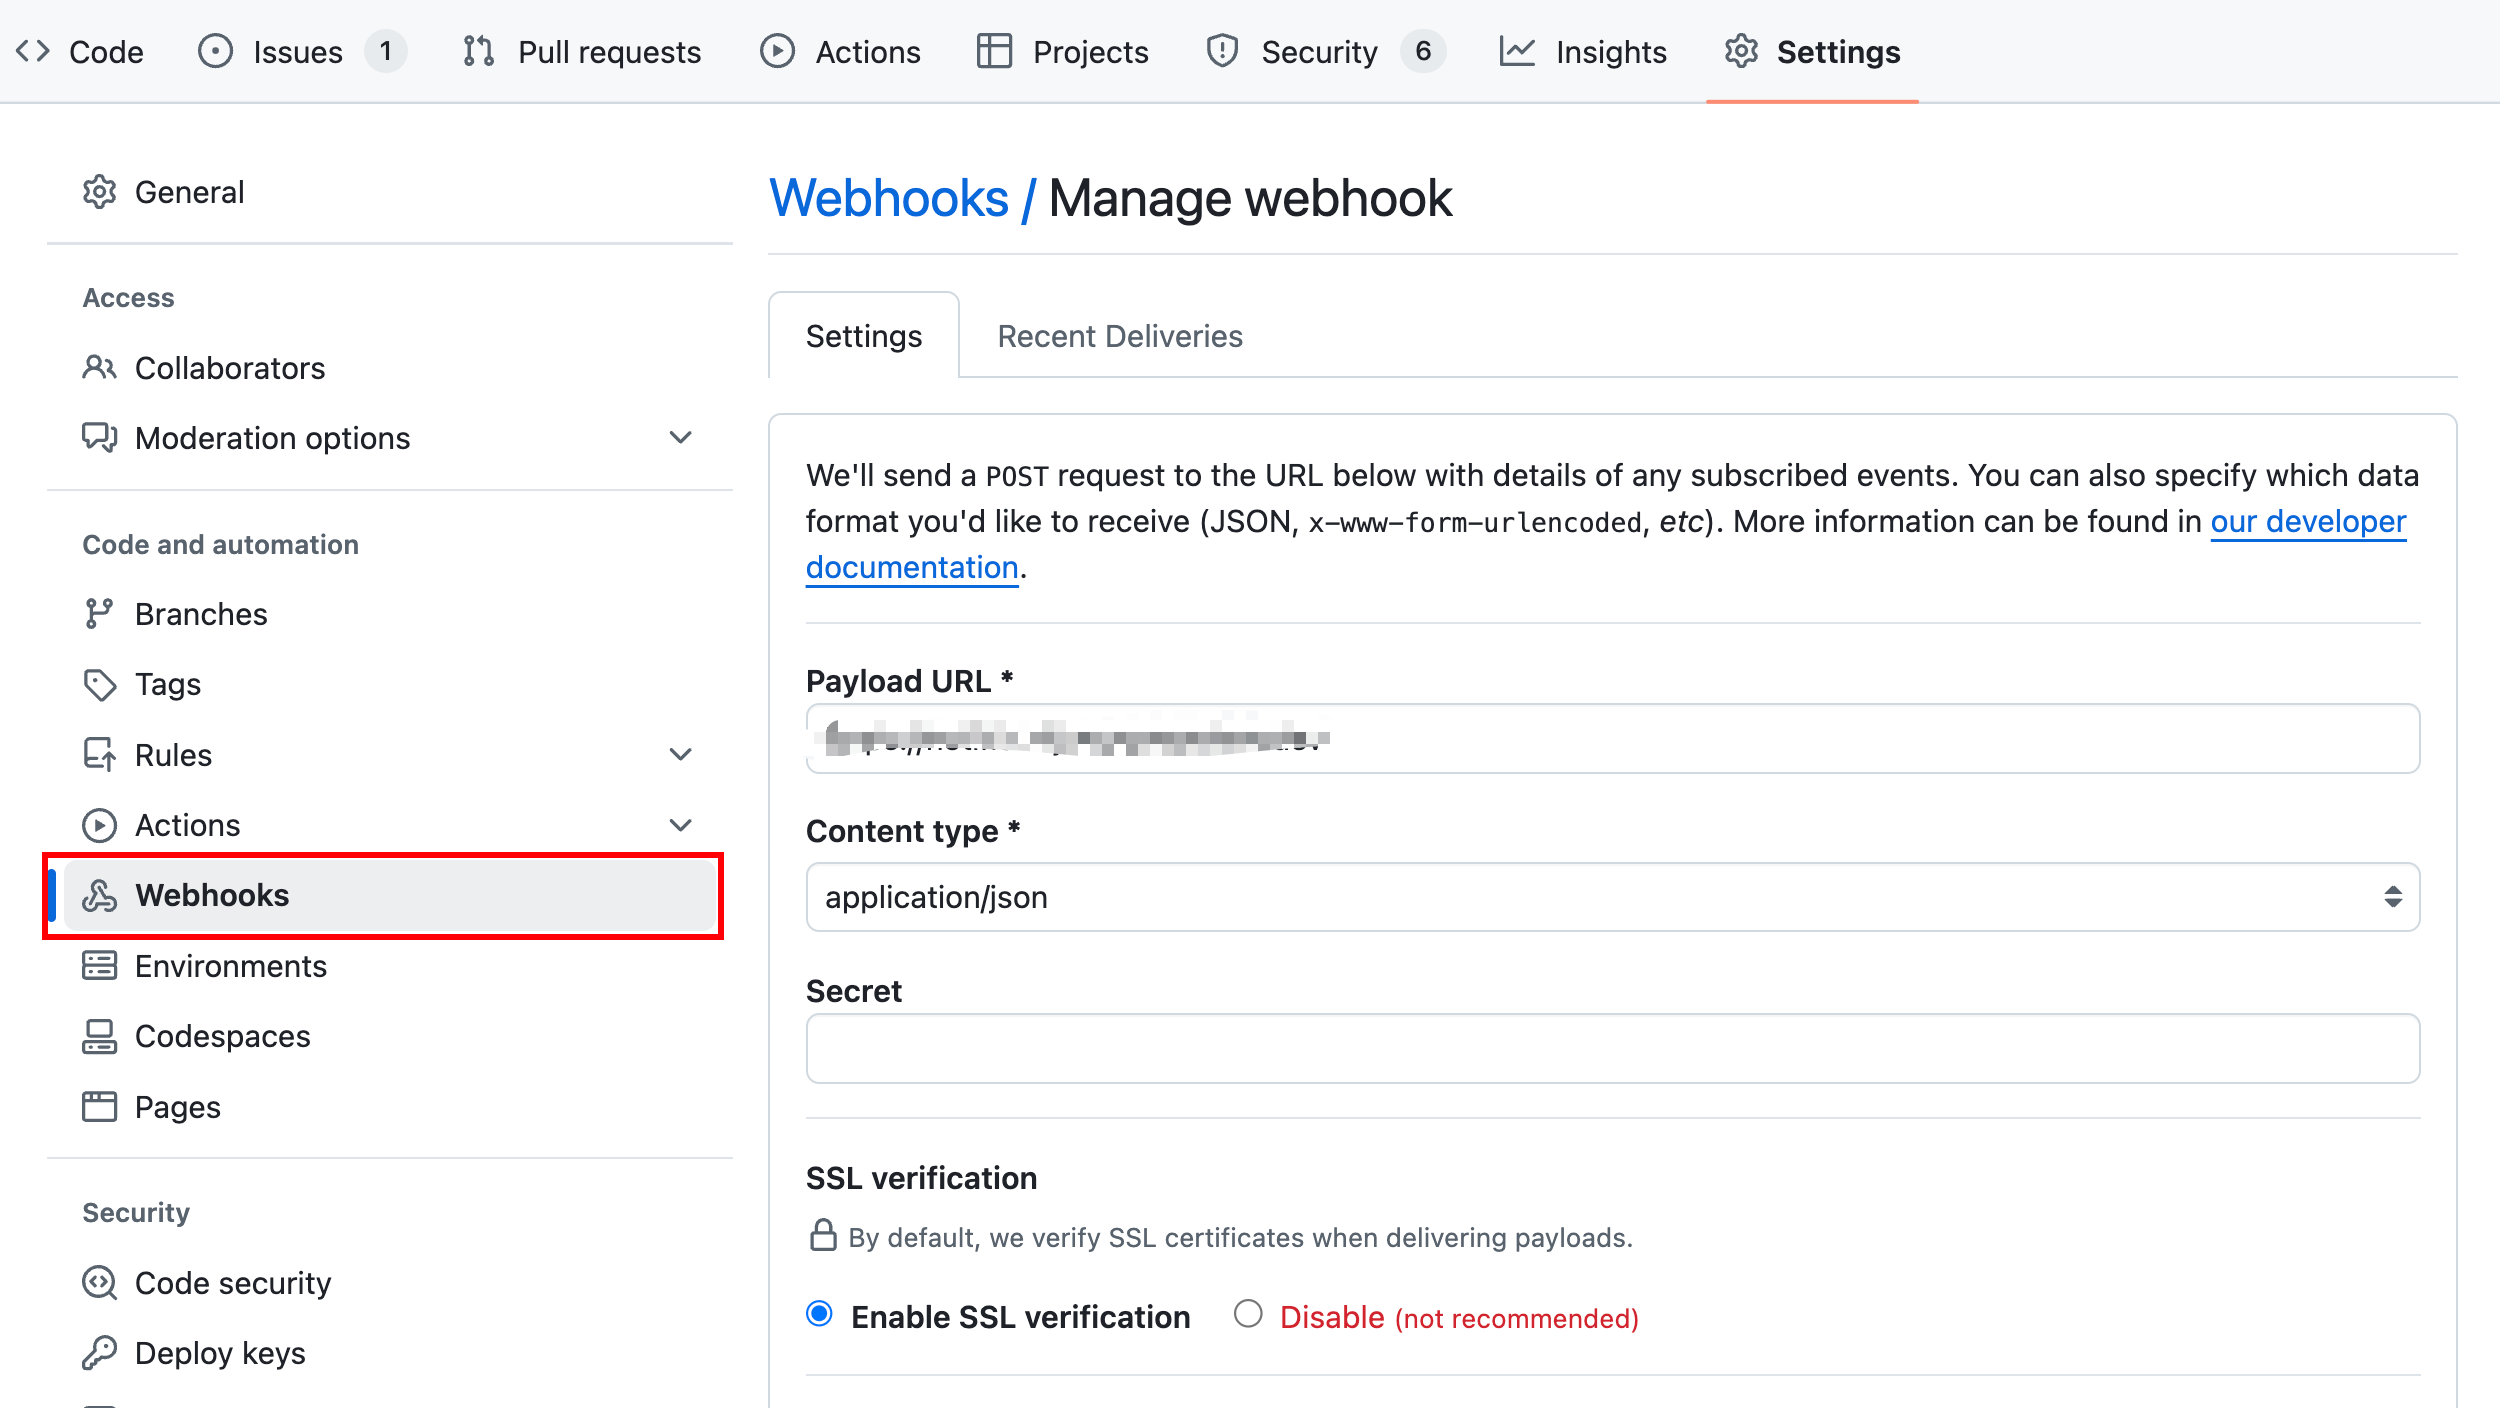Select application/json content type dropdown

(x=1612, y=895)
